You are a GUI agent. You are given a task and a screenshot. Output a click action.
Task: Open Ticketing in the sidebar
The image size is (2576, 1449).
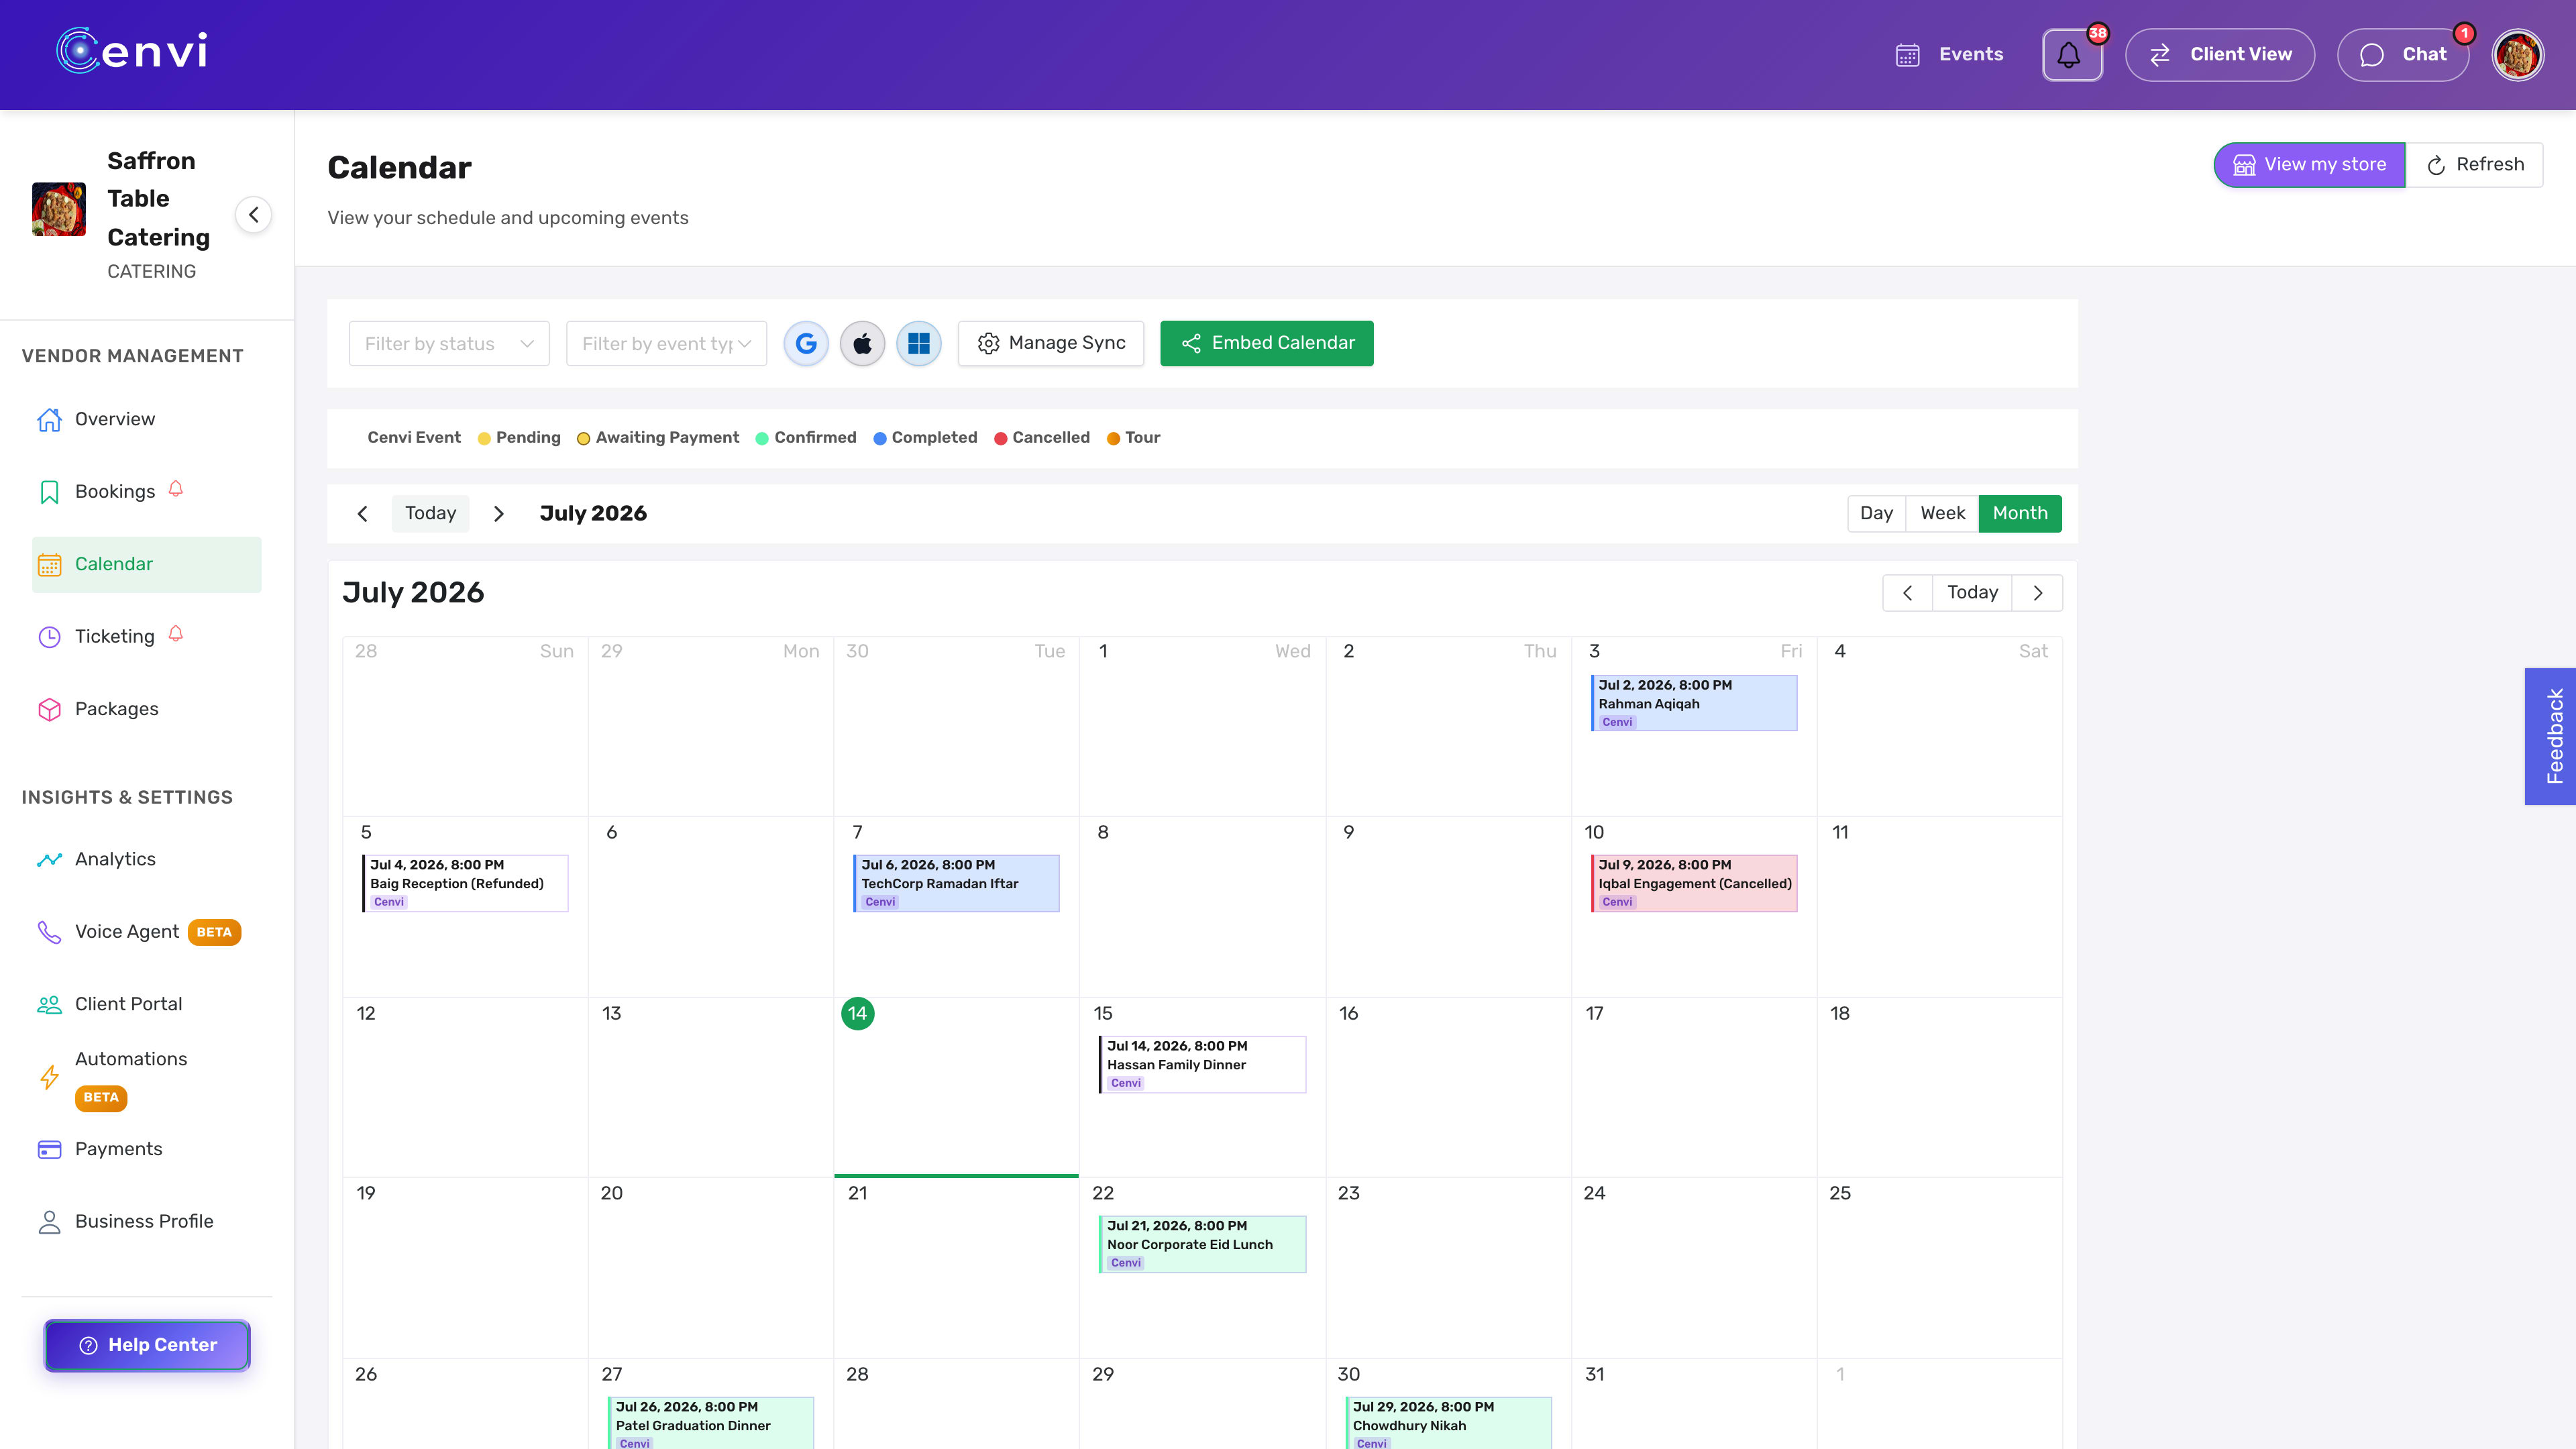click(147, 636)
